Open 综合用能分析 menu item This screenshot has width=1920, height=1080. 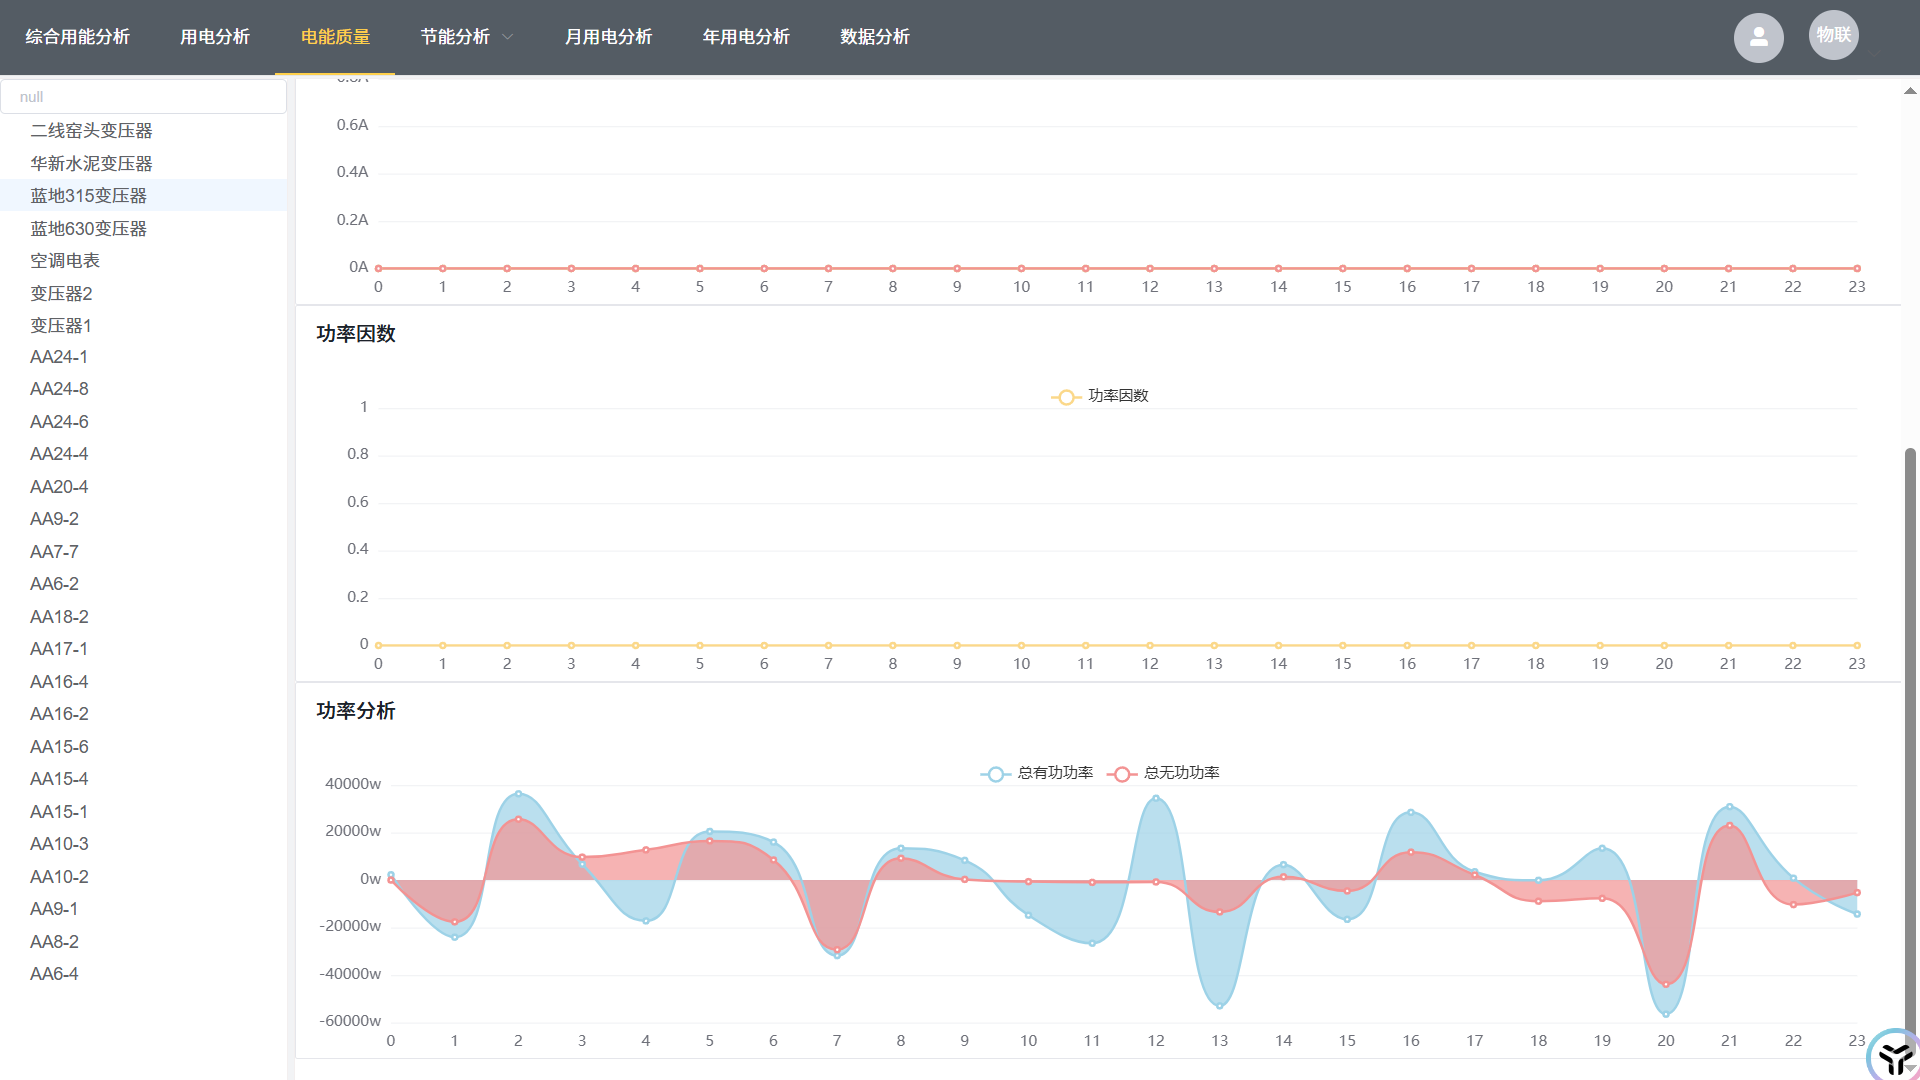(x=77, y=37)
